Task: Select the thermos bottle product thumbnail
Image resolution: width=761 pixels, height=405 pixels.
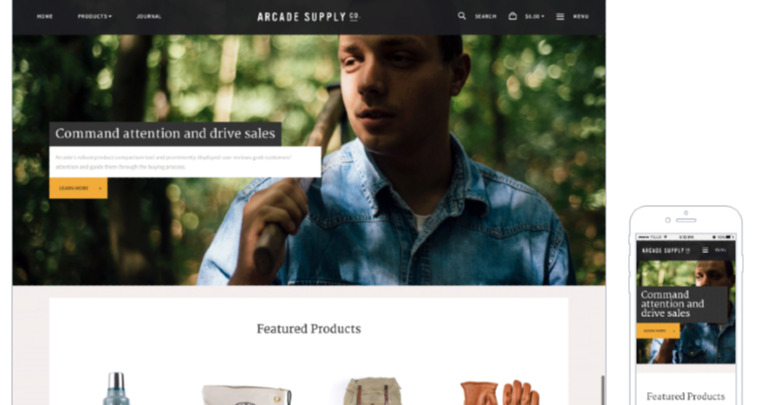Action: pos(116,388)
